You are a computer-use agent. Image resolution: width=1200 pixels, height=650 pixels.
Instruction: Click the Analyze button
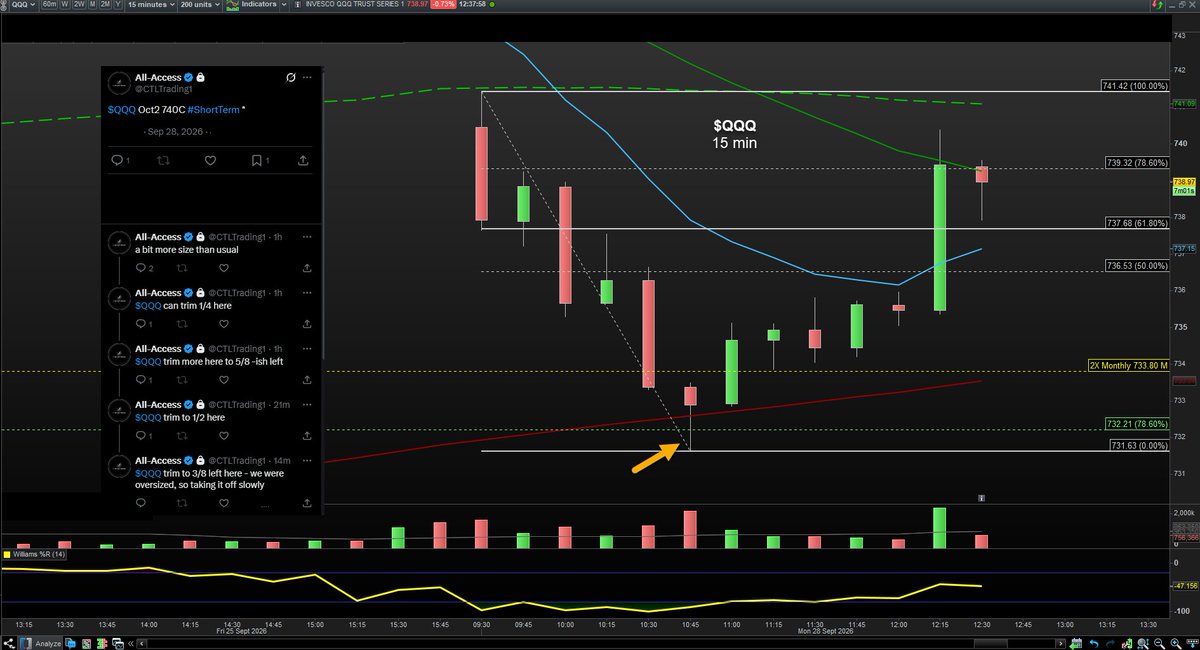(41, 643)
